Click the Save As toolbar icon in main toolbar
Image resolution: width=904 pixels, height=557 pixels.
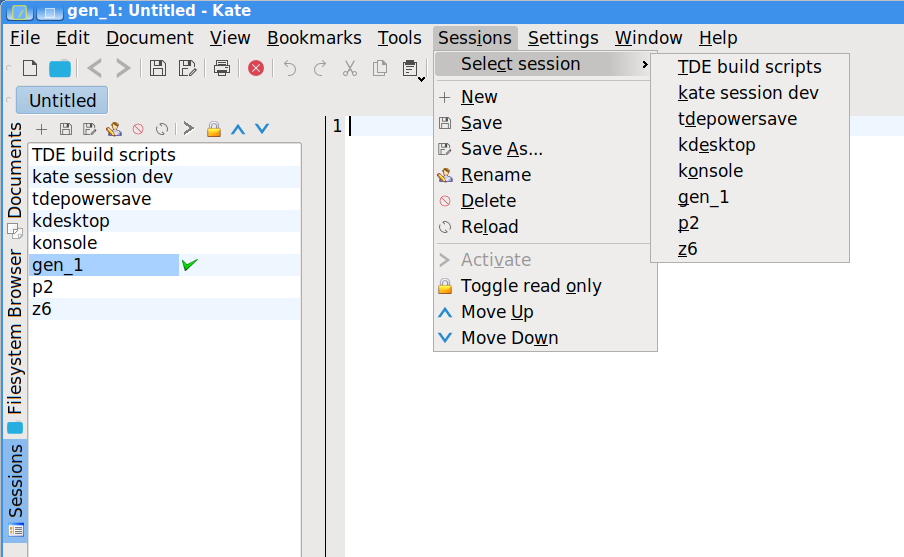[x=187, y=69]
